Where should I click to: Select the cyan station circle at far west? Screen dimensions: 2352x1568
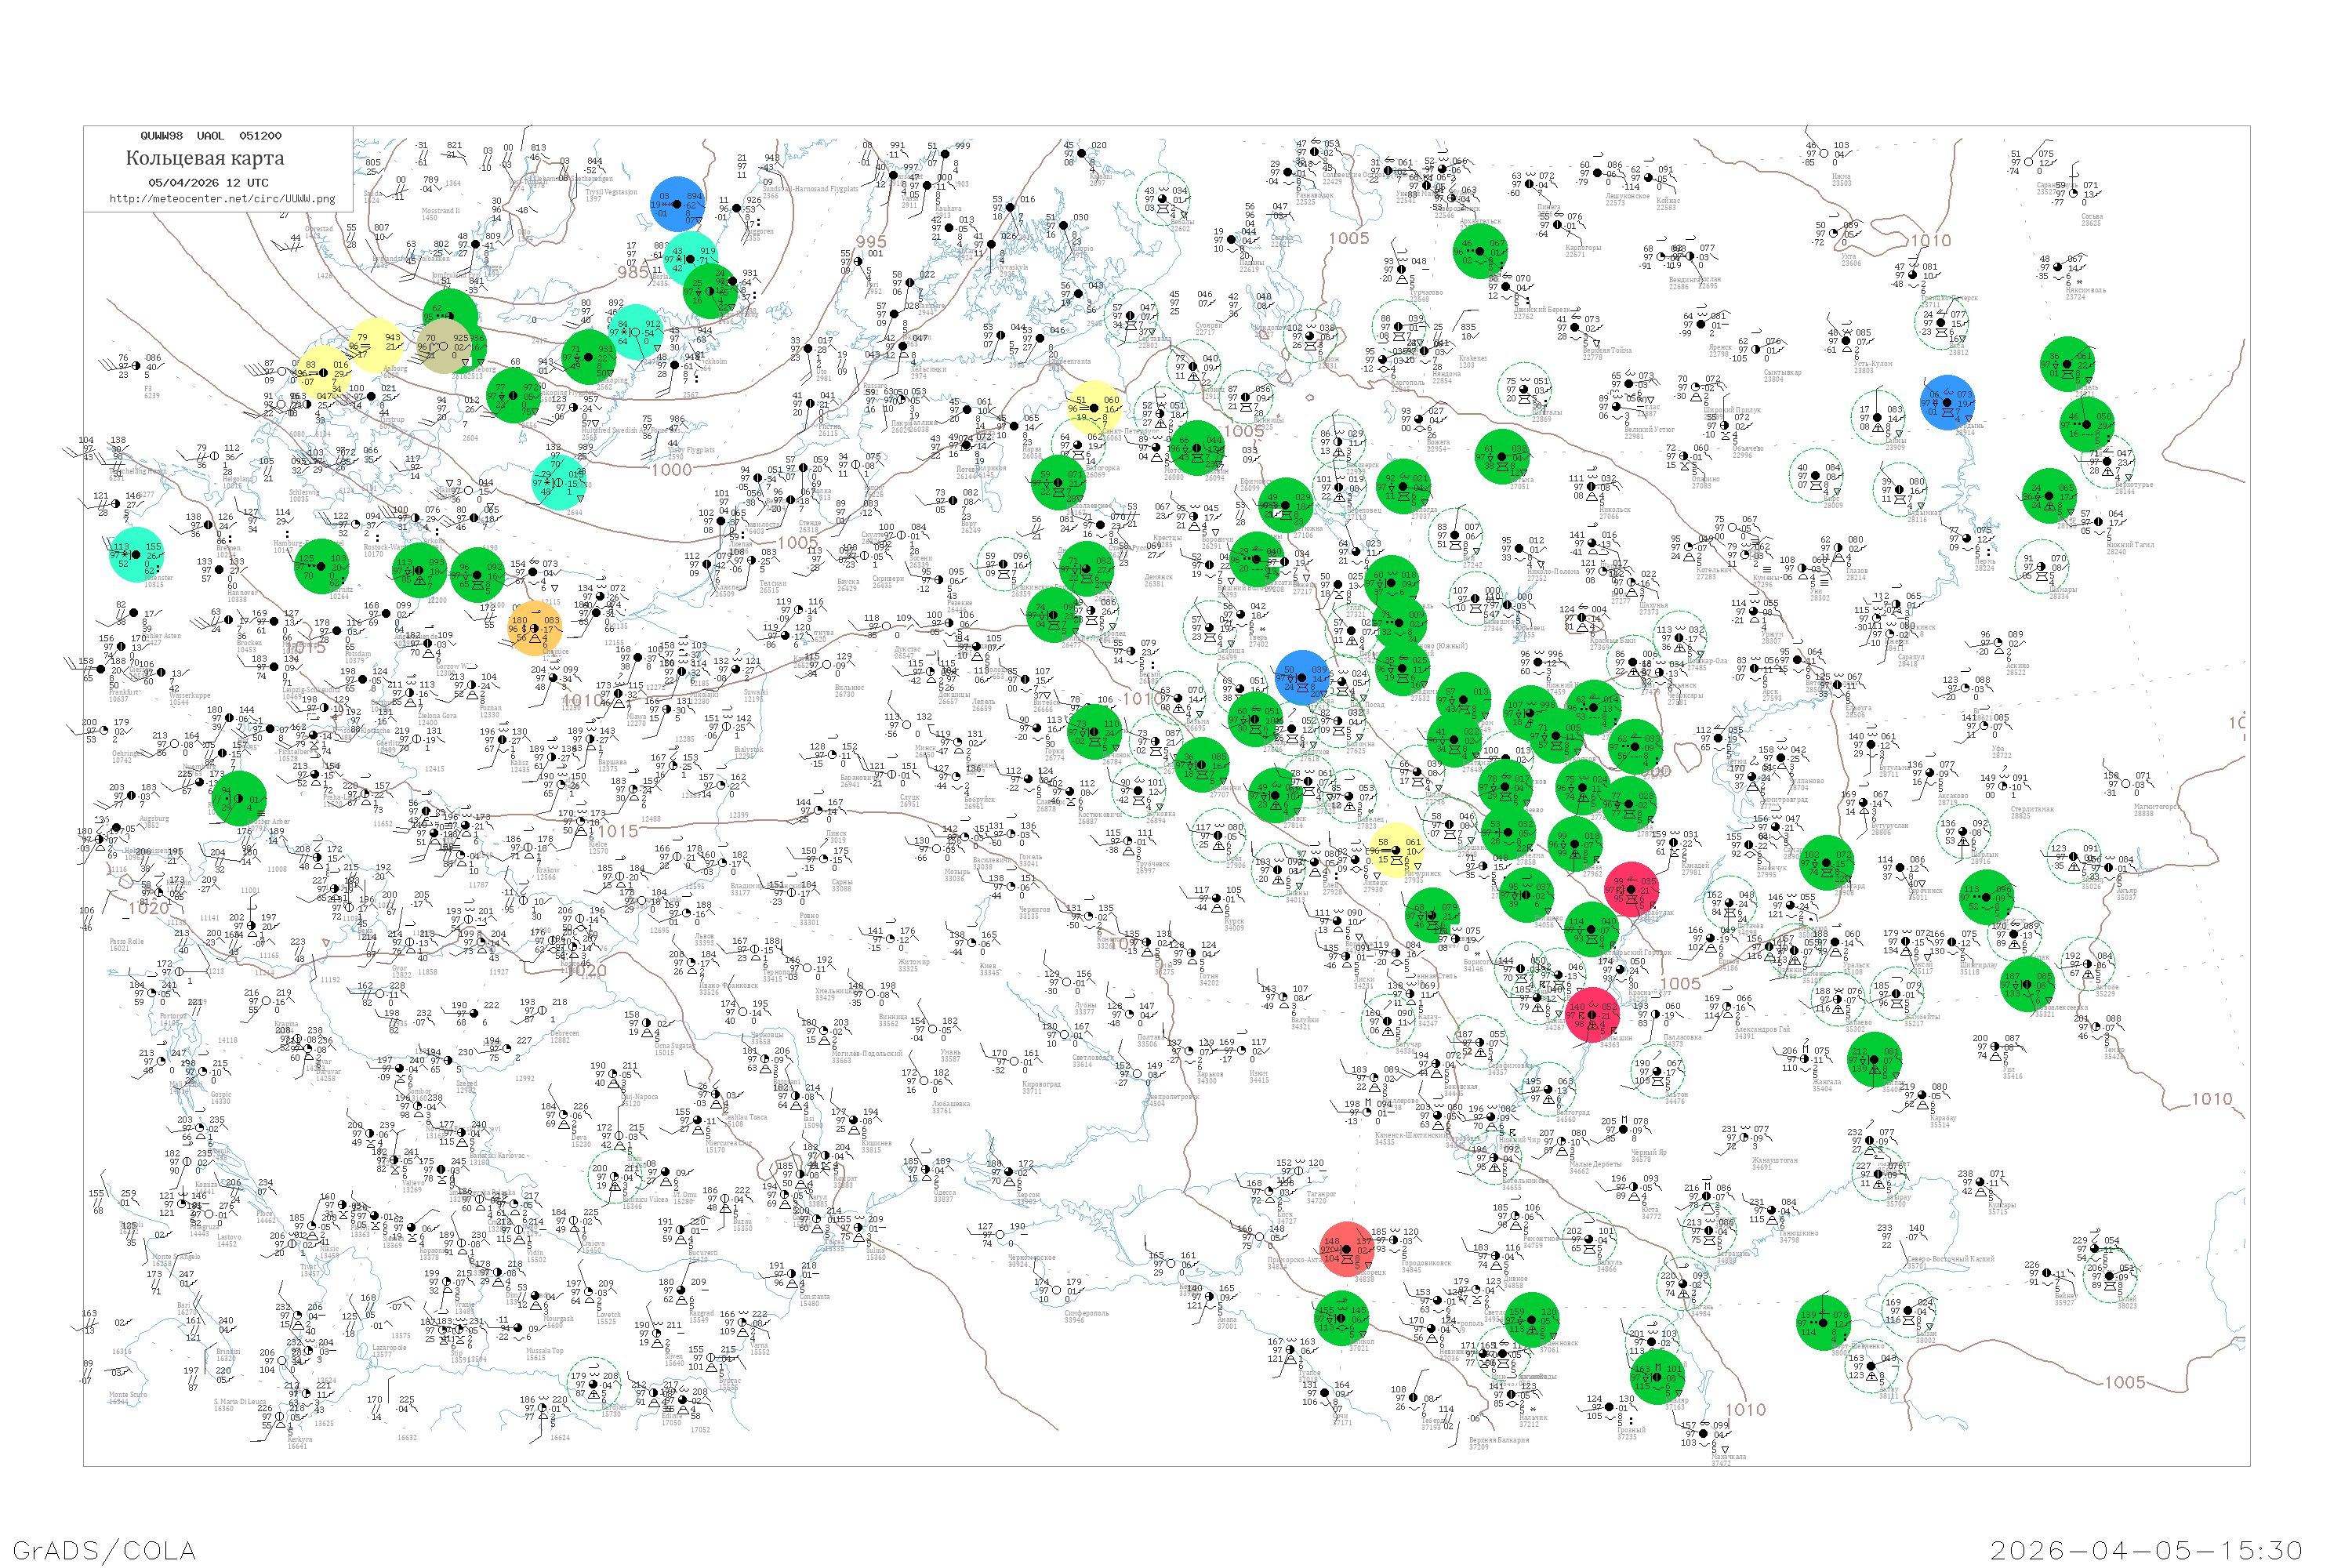click(137, 554)
